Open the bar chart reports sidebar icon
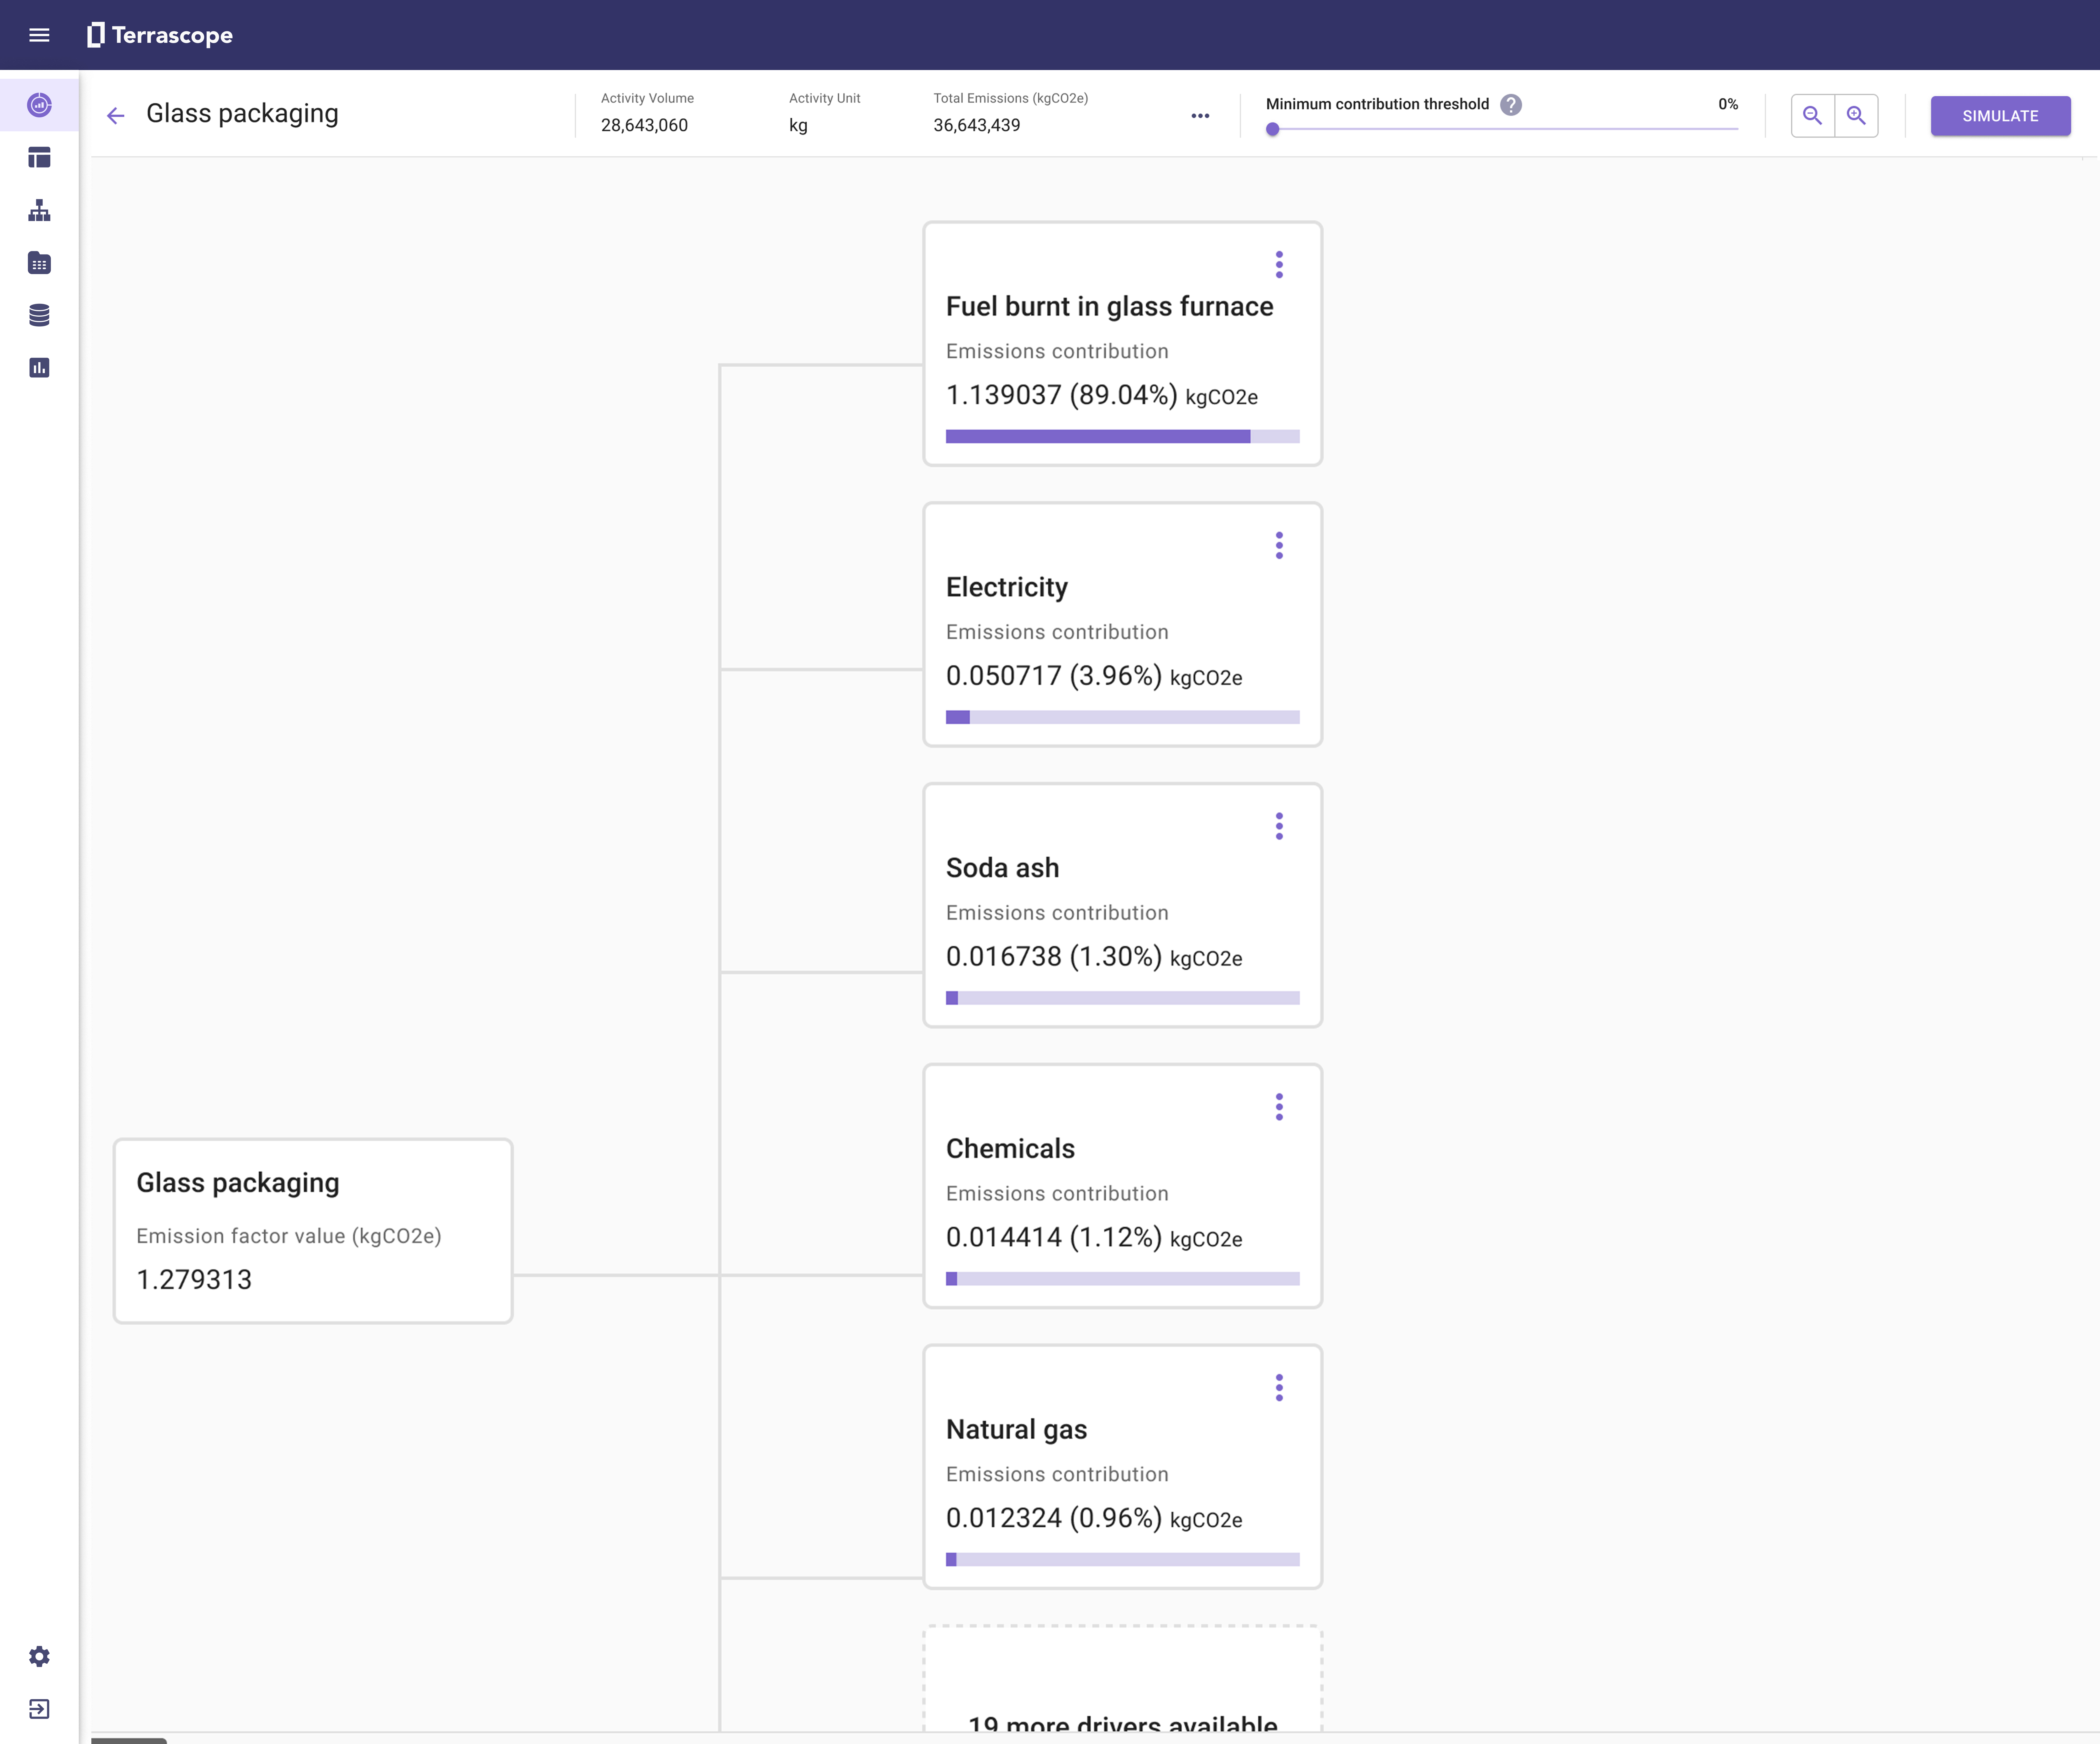Viewport: 2100px width, 1744px height. pyautogui.click(x=39, y=368)
